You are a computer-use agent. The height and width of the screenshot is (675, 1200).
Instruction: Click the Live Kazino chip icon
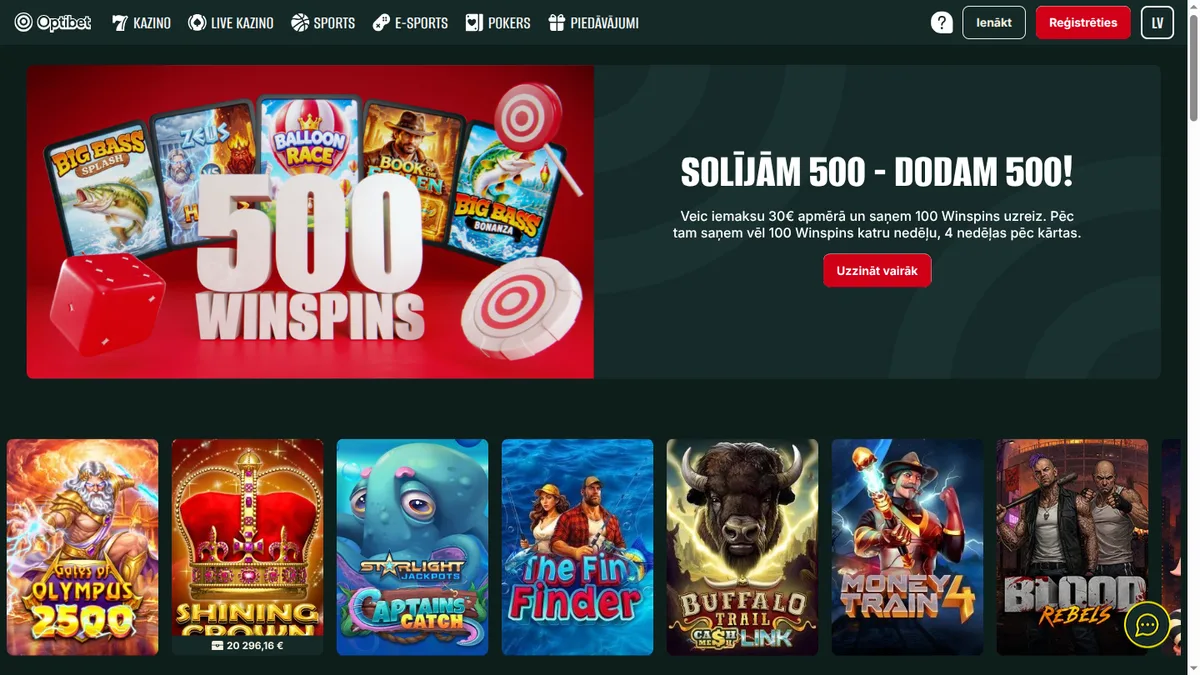click(x=197, y=22)
